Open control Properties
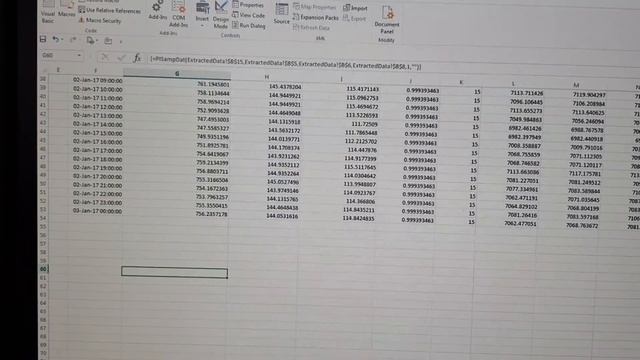 coord(248,5)
